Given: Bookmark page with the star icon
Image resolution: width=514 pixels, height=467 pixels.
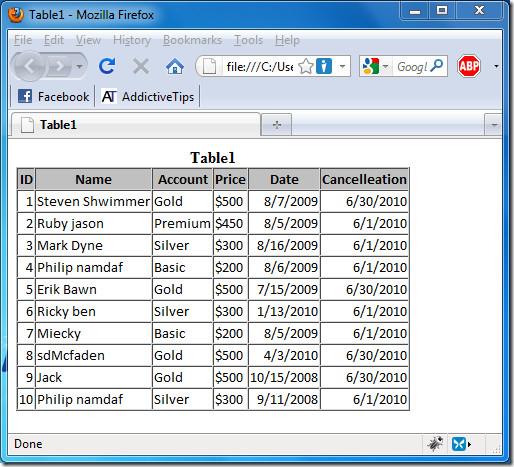Looking at the screenshot, I should 306,66.
